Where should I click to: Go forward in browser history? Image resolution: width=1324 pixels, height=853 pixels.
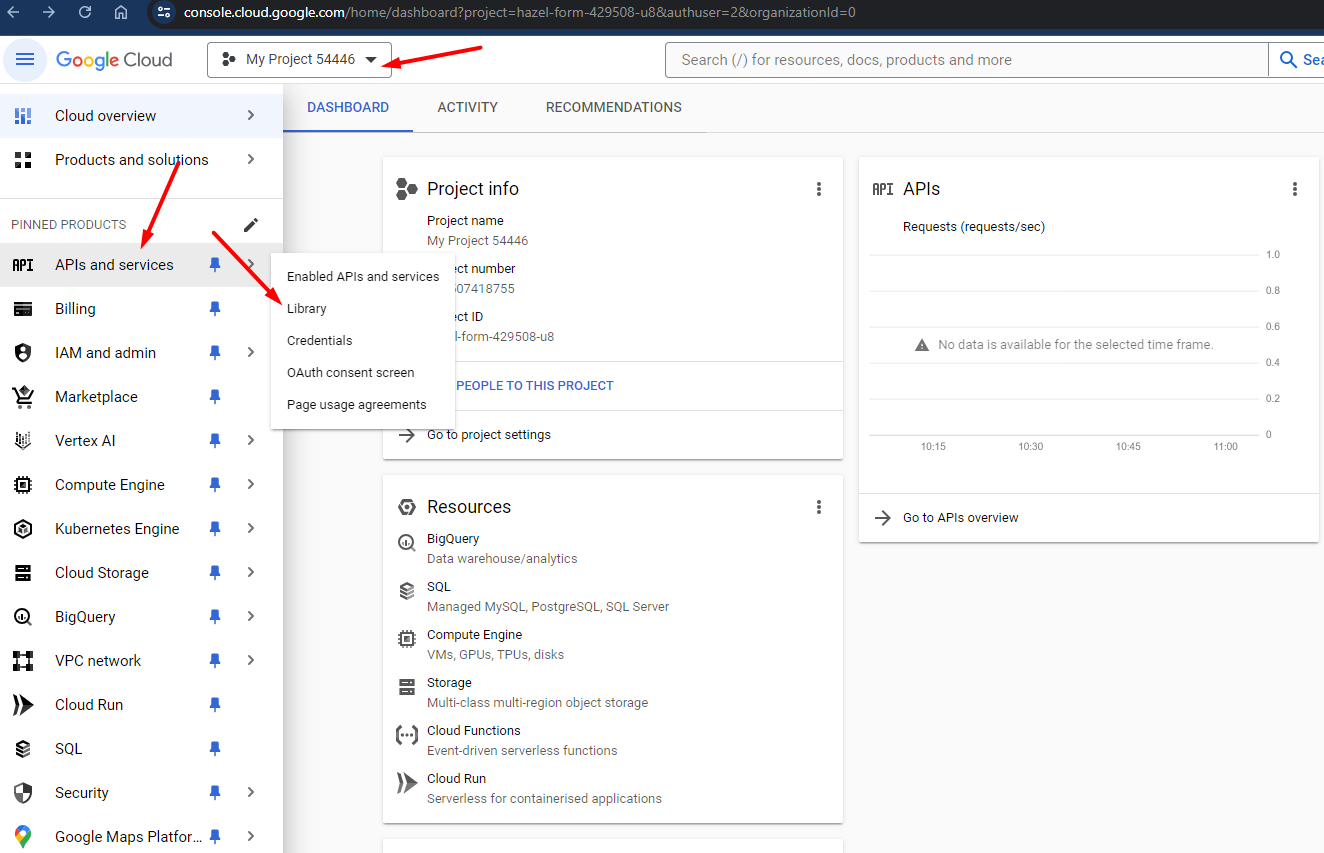pyautogui.click(x=51, y=12)
